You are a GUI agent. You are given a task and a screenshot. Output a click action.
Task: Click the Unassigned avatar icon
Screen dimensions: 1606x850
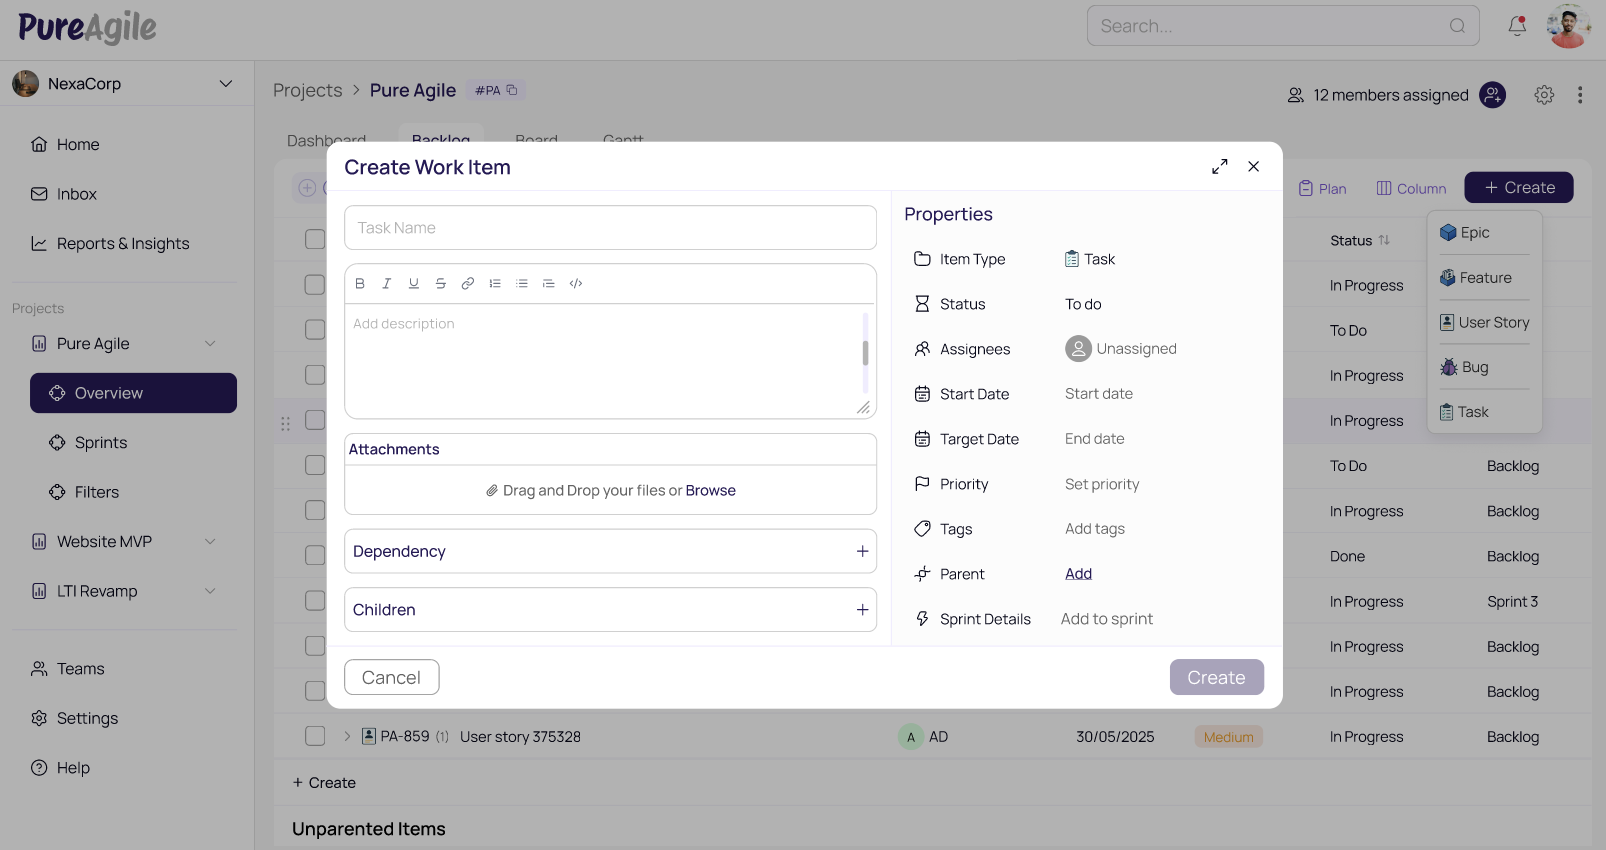[1078, 349]
